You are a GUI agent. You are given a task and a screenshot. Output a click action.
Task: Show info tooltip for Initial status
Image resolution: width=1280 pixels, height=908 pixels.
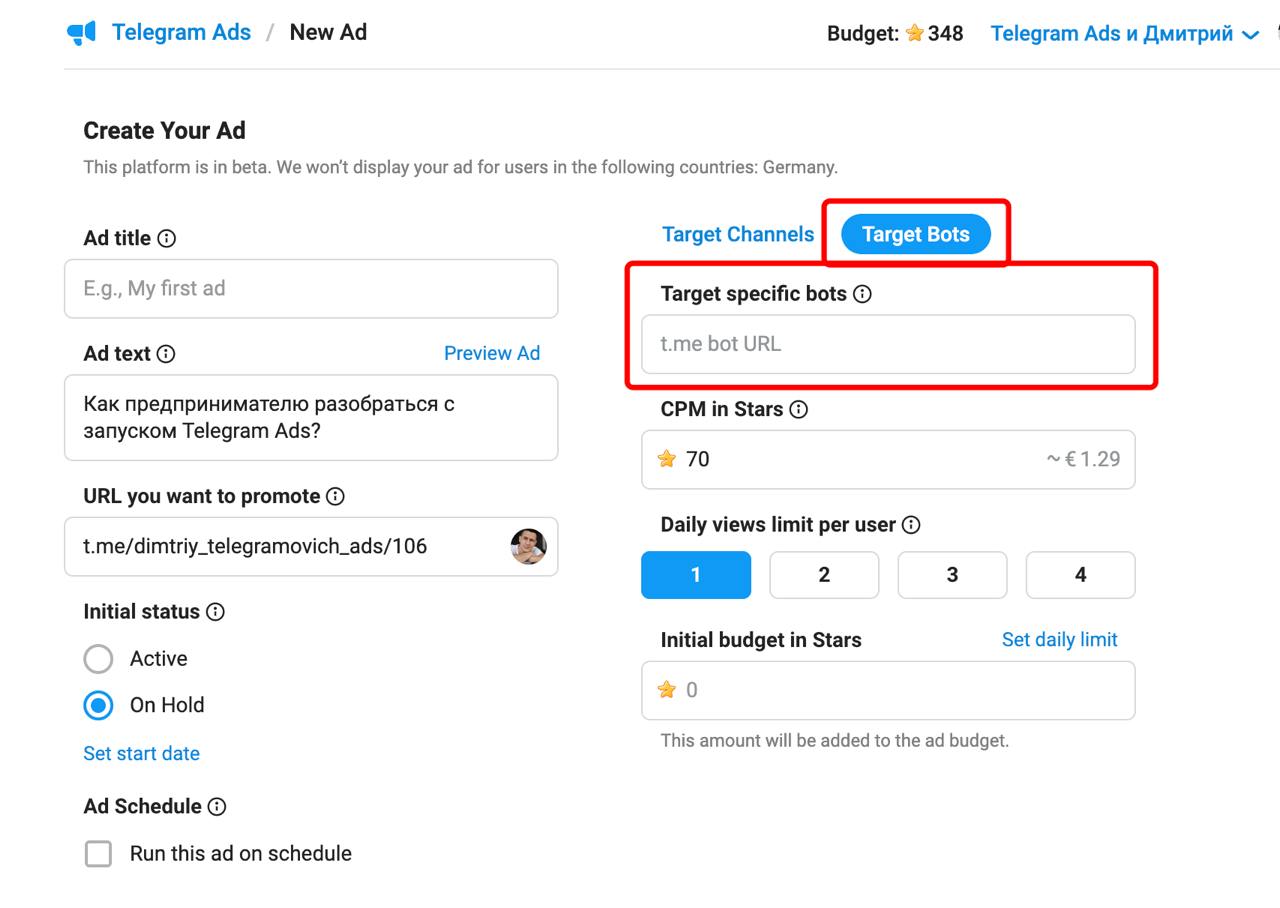(215, 612)
